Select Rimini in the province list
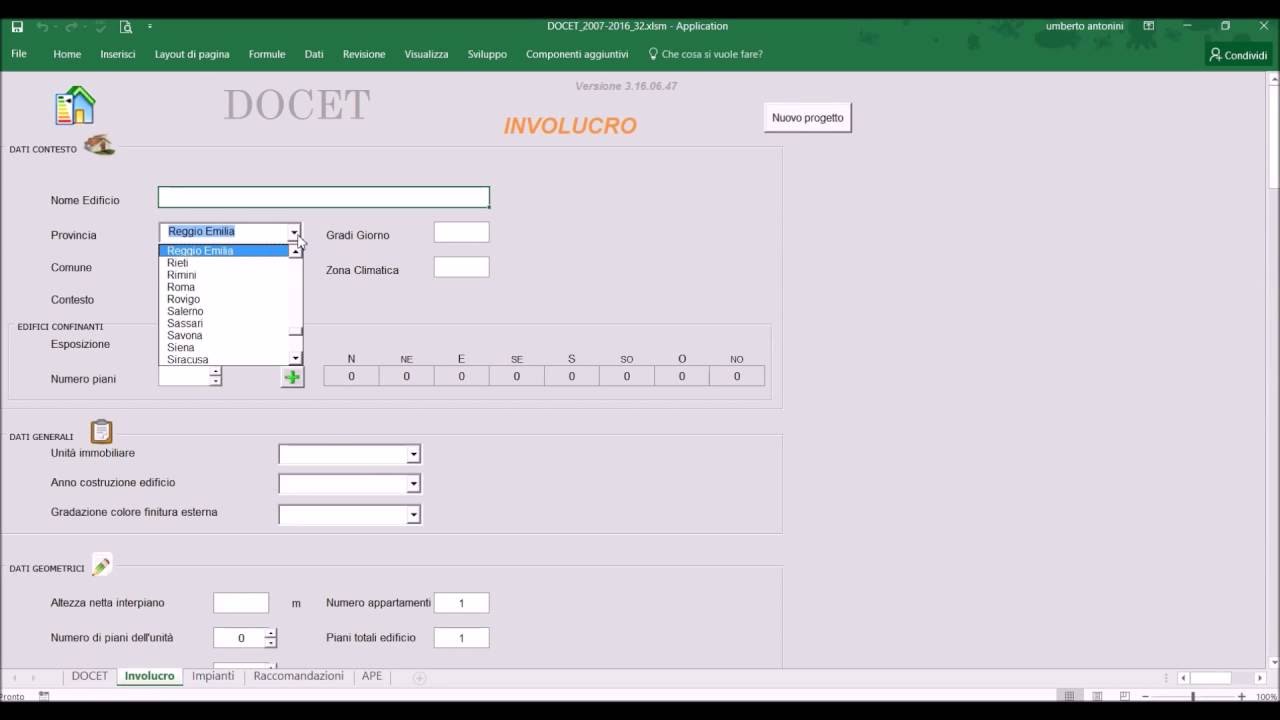 tap(223, 275)
